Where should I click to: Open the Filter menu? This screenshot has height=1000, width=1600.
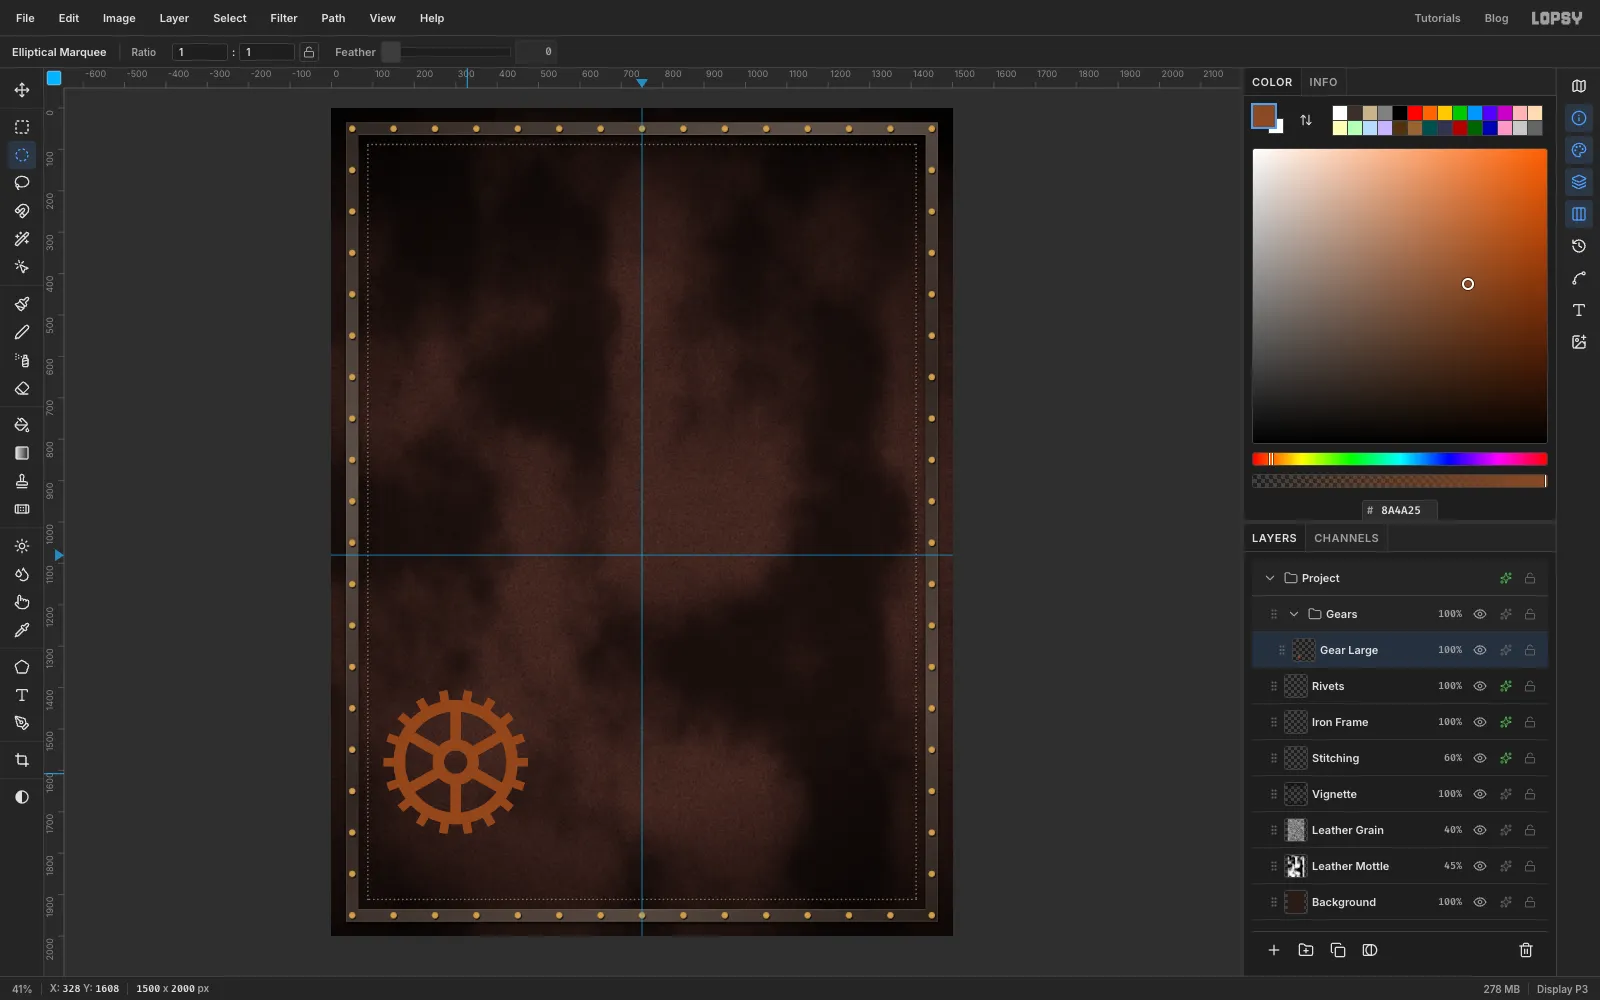point(284,18)
